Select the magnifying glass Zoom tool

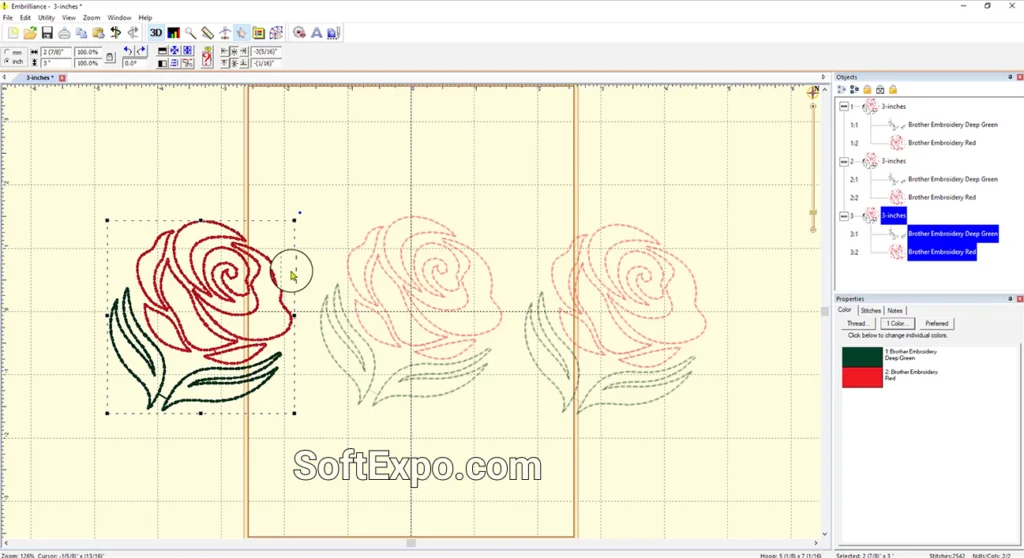click(x=190, y=33)
